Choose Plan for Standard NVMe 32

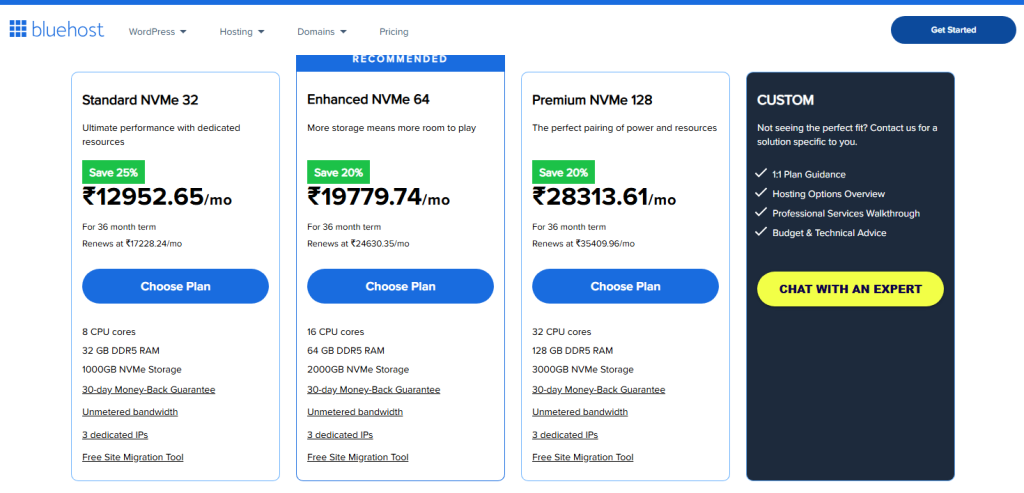pyautogui.click(x=175, y=286)
